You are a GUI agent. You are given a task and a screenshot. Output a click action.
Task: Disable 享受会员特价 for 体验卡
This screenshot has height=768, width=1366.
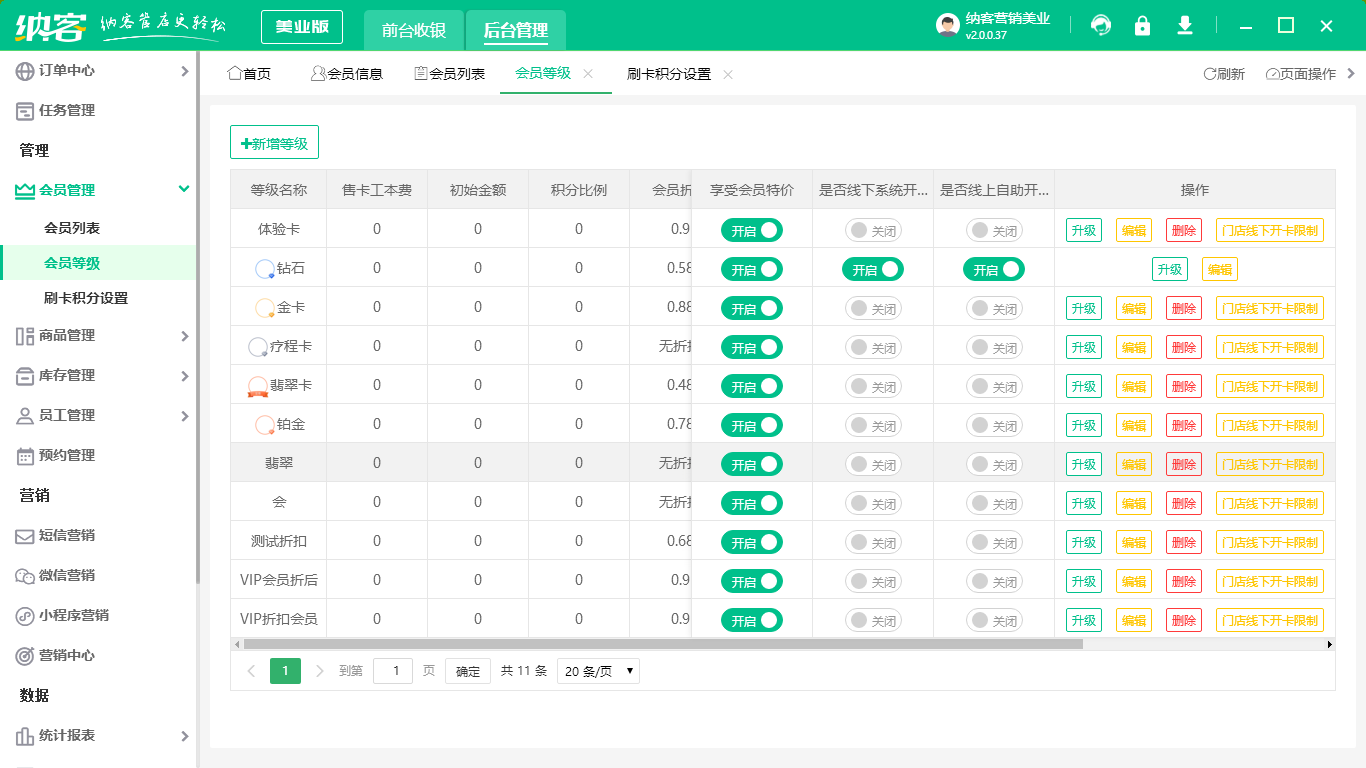tap(751, 229)
